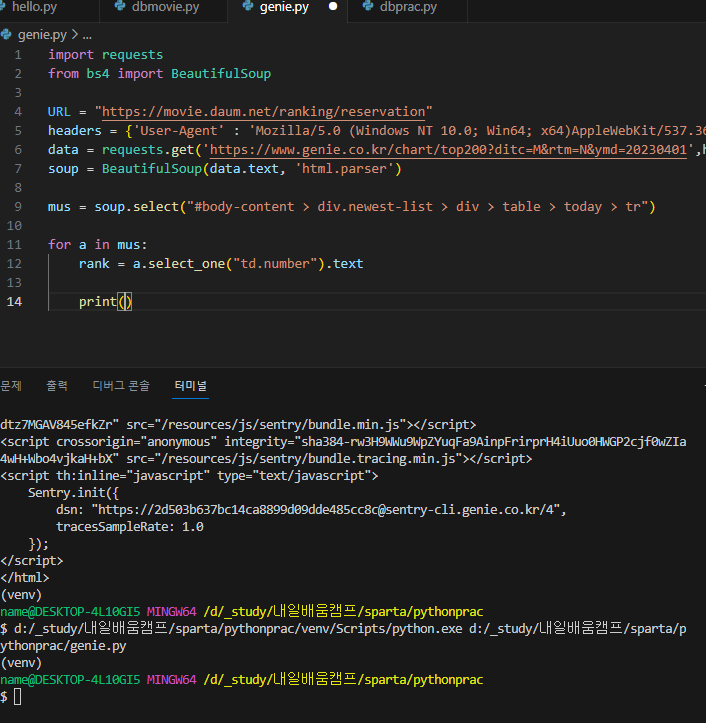Screen dimensions: 706x723
Task: Select the genie.py editor tab
Action: click(x=284, y=7)
